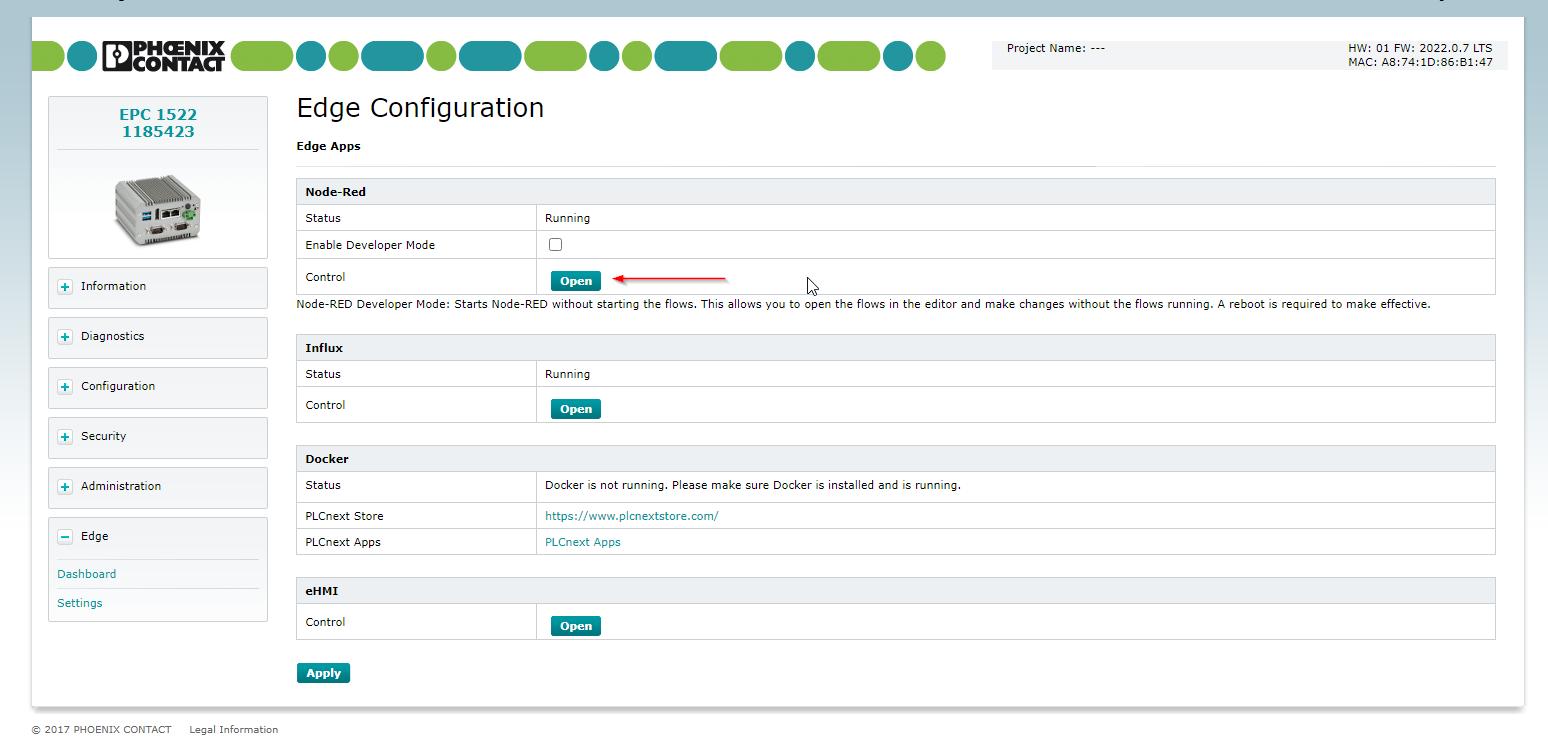1548x752 pixels.
Task: Click the Enable Developer Mode label
Action: tap(370, 245)
